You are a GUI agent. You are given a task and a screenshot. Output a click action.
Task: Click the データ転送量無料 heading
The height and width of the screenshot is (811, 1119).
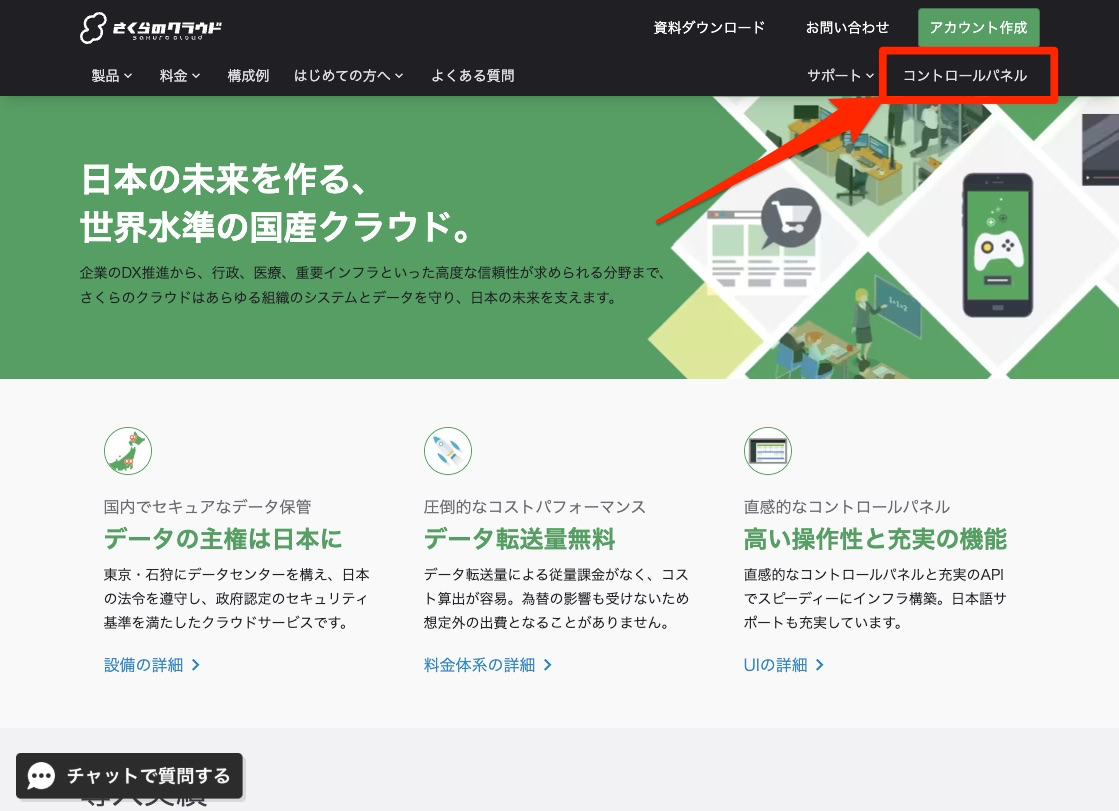click(519, 539)
